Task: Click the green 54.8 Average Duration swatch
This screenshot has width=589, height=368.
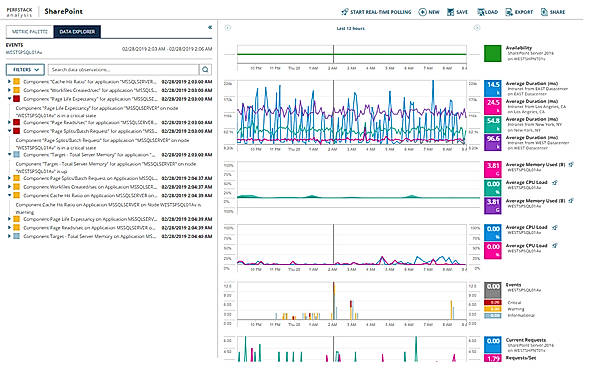Action: (492, 124)
